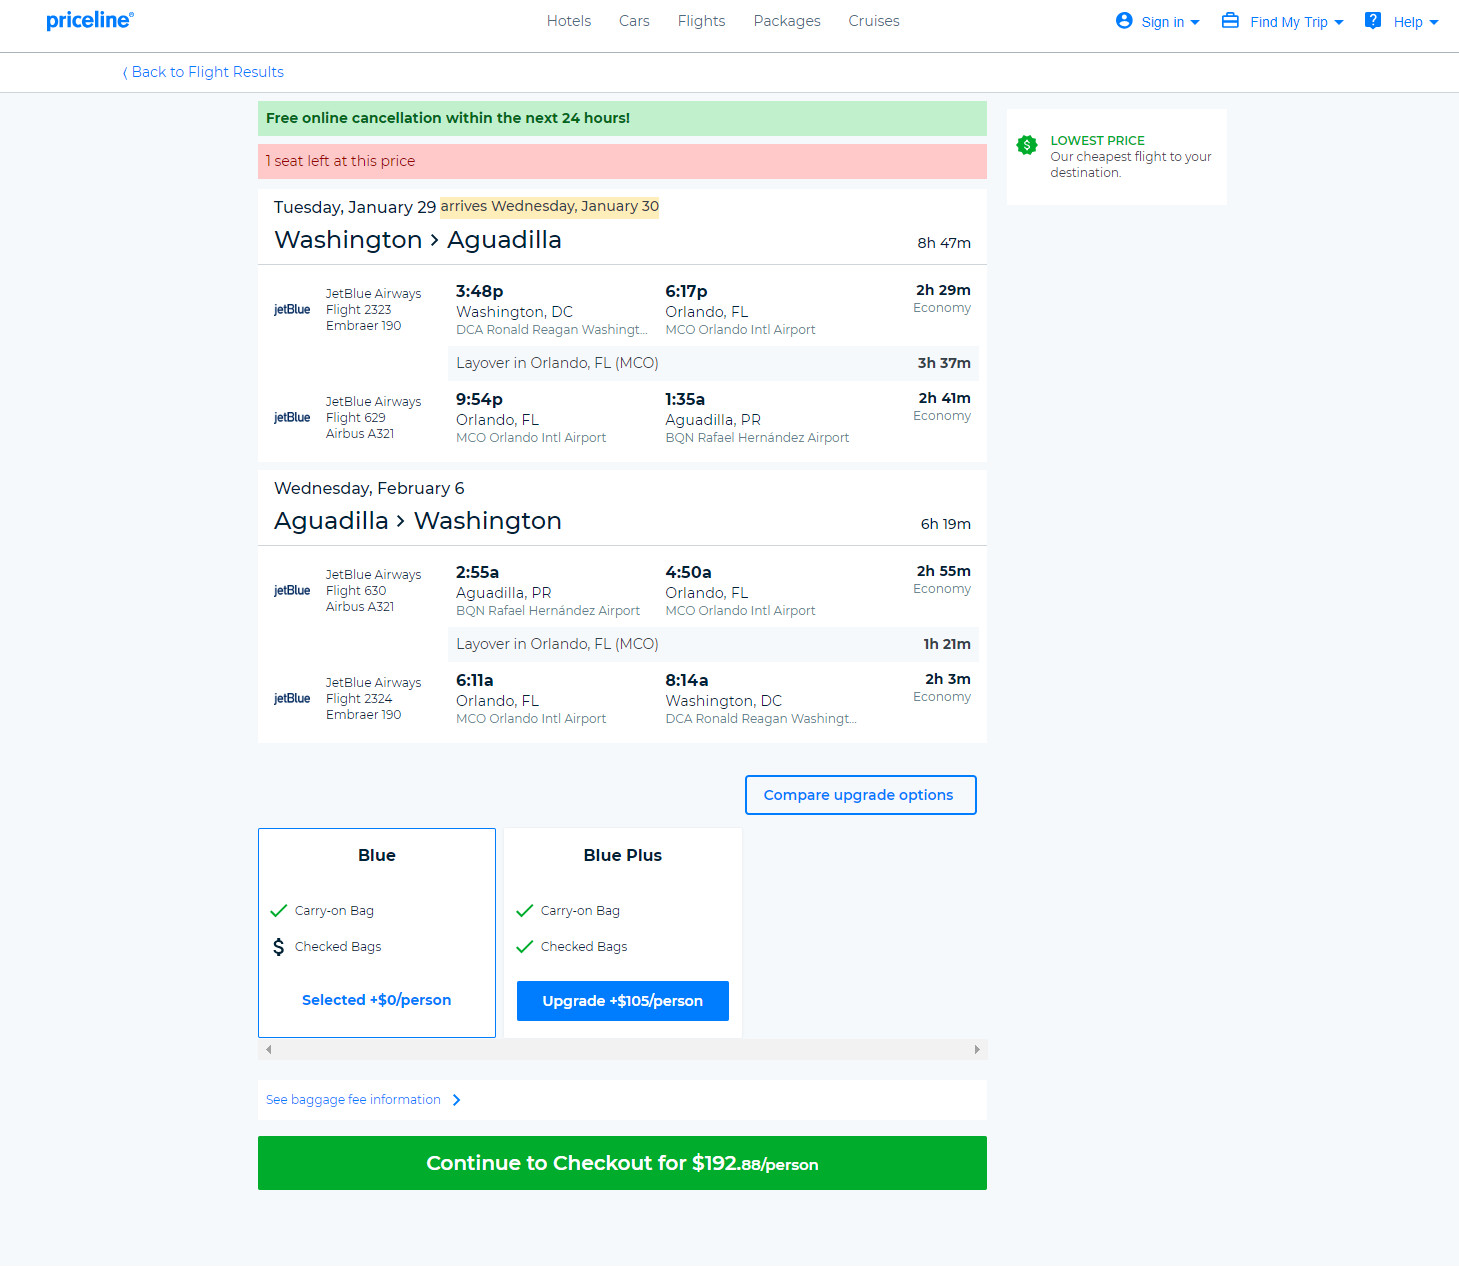Click the BQN Rafael Hernández Airport arrival text
This screenshot has width=1459, height=1267.
pos(757,438)
